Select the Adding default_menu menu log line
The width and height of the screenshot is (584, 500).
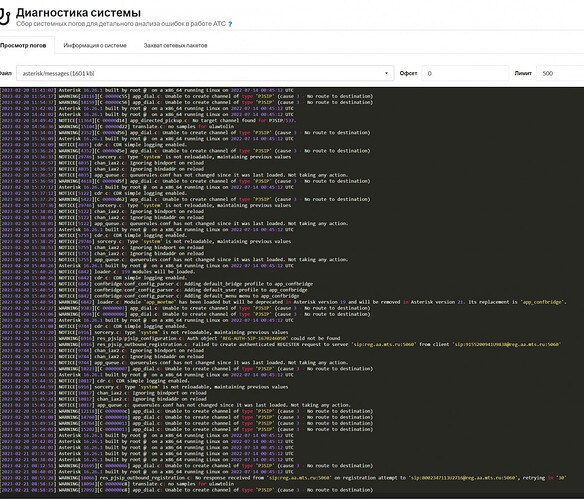tap(150, 296)
